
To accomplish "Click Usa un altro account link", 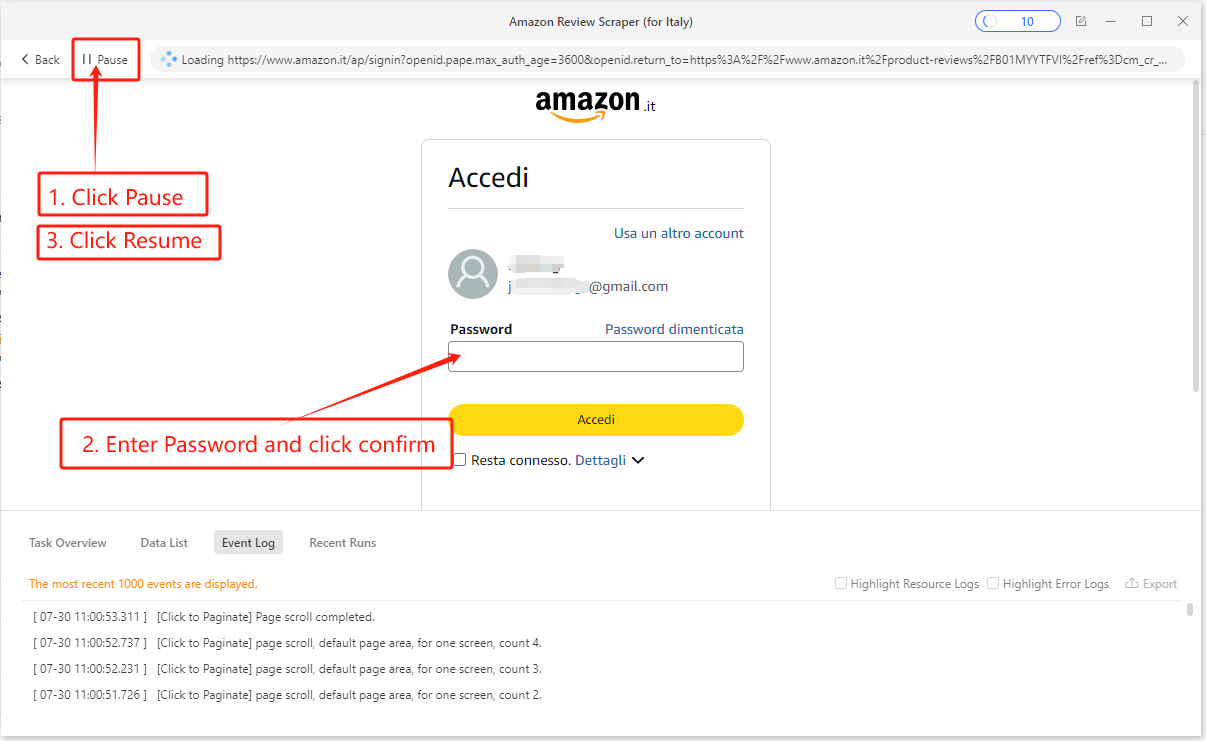I will (679, 233).
